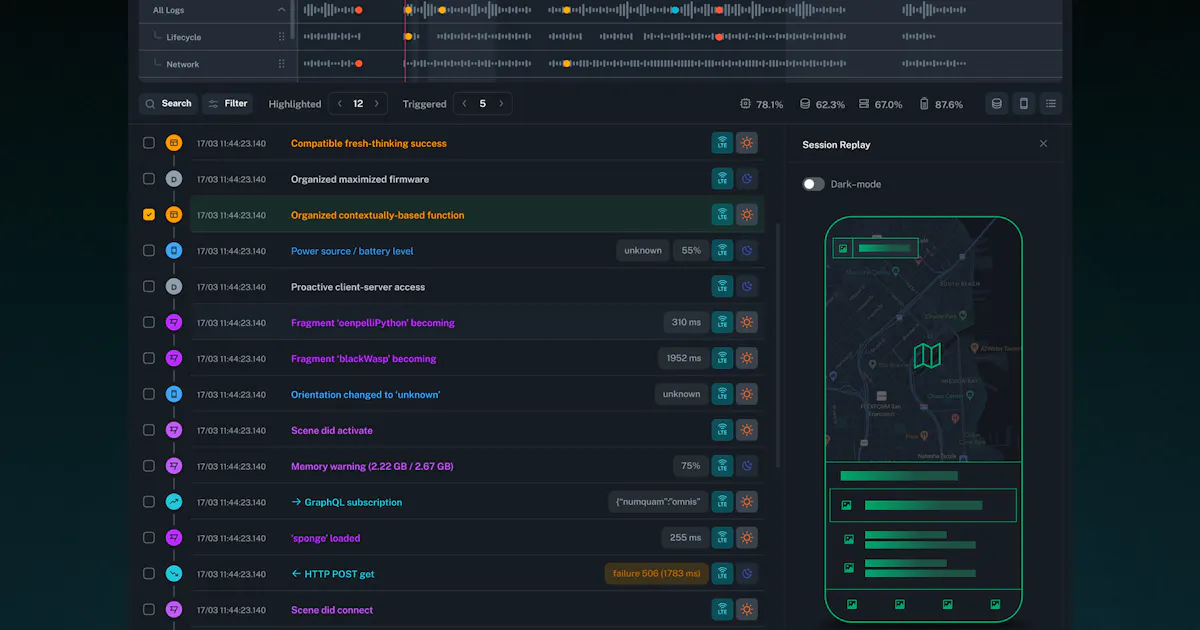The height and width of the screenshot is (630, 1200).
Task: Click LTE icon on Power source row
Action: coord(722,251)
